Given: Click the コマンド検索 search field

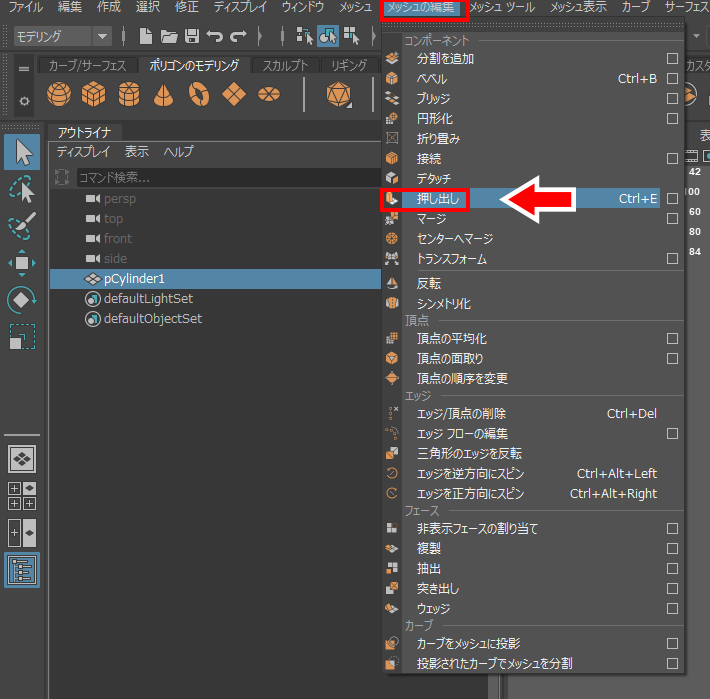Looking at the screenshot, I should [225, 177].
